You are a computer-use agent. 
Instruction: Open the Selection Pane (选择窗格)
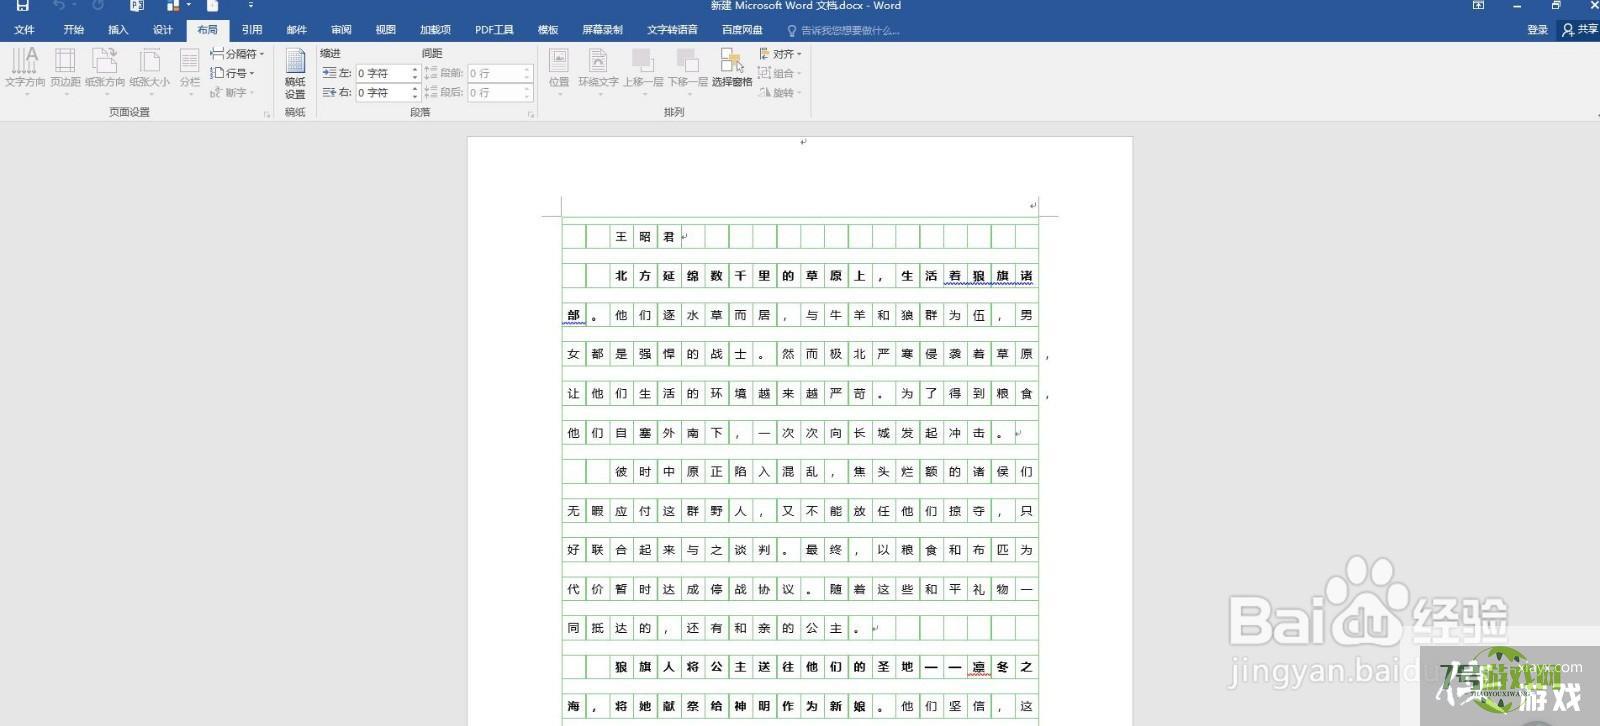coord(732,68)
